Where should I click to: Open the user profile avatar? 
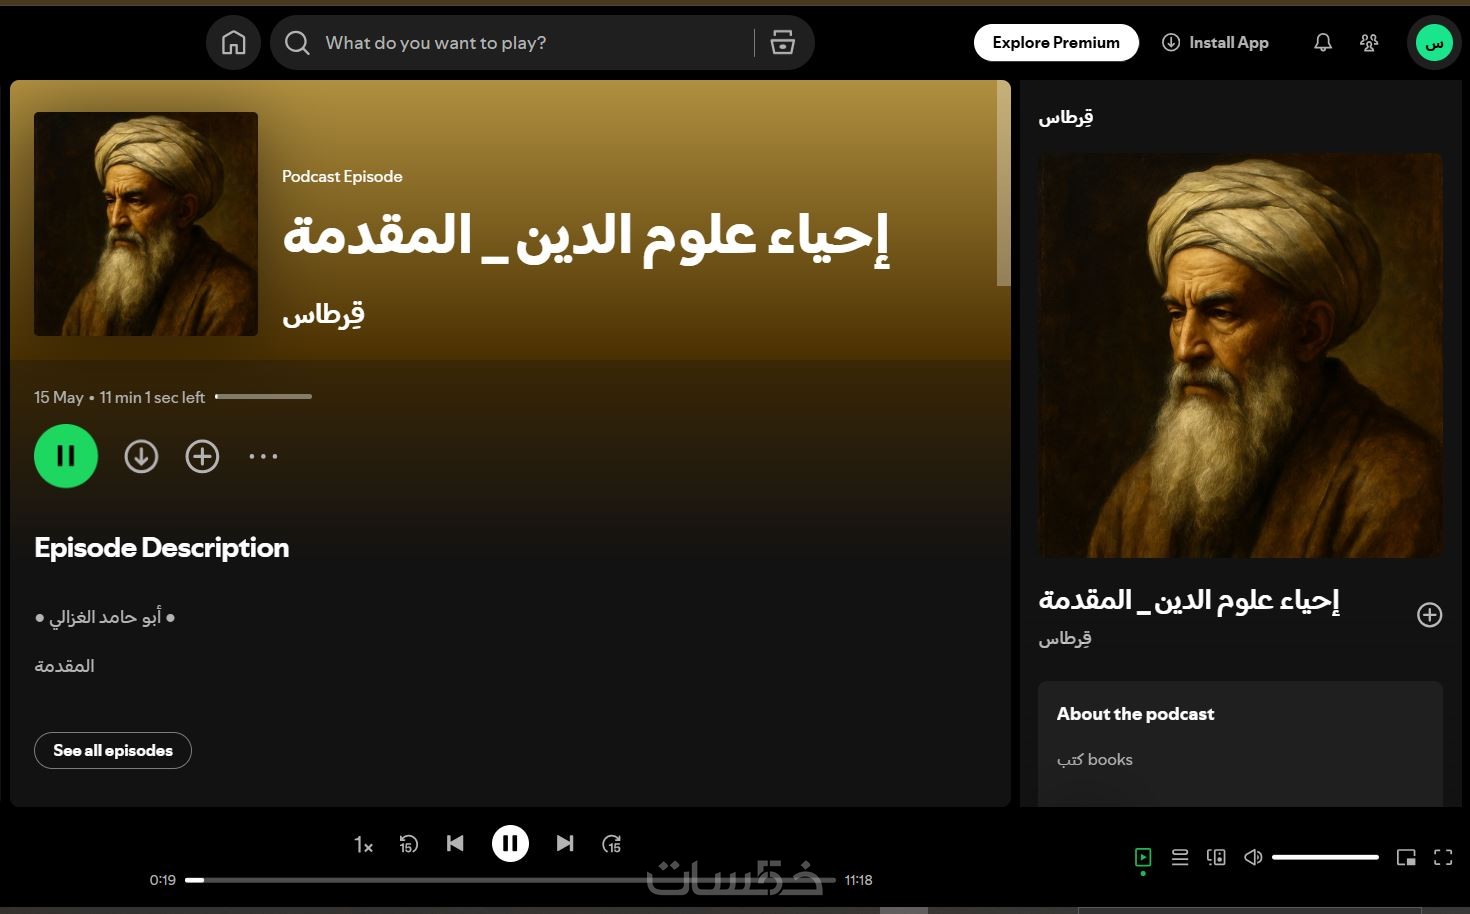(1434, 43)
